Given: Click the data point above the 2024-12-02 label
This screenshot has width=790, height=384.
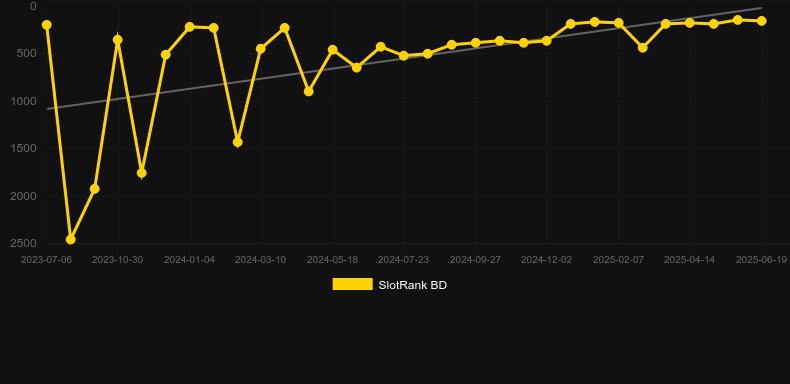Looking at the screenshot, I should [x=547, y=40].
